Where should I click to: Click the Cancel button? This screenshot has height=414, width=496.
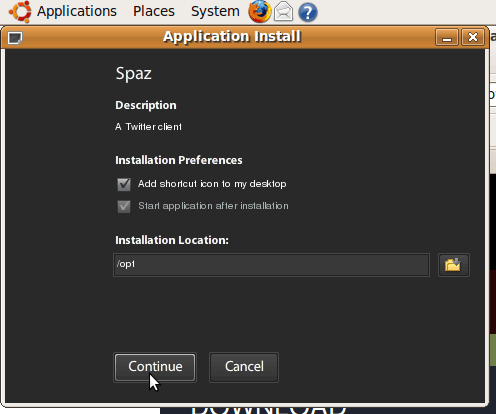(x=244, y=367)
